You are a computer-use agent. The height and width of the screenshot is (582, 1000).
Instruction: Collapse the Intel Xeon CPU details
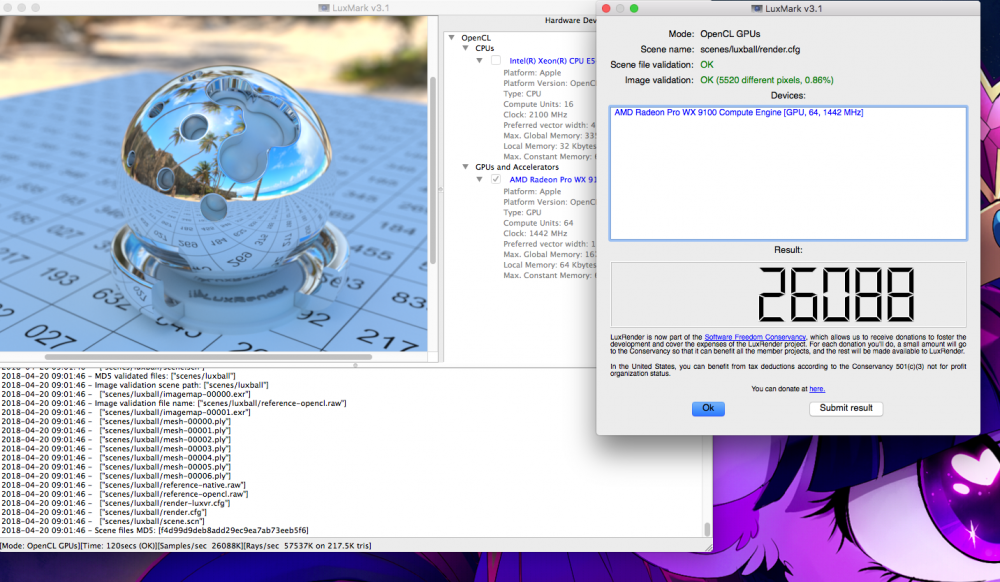point(480,61)
